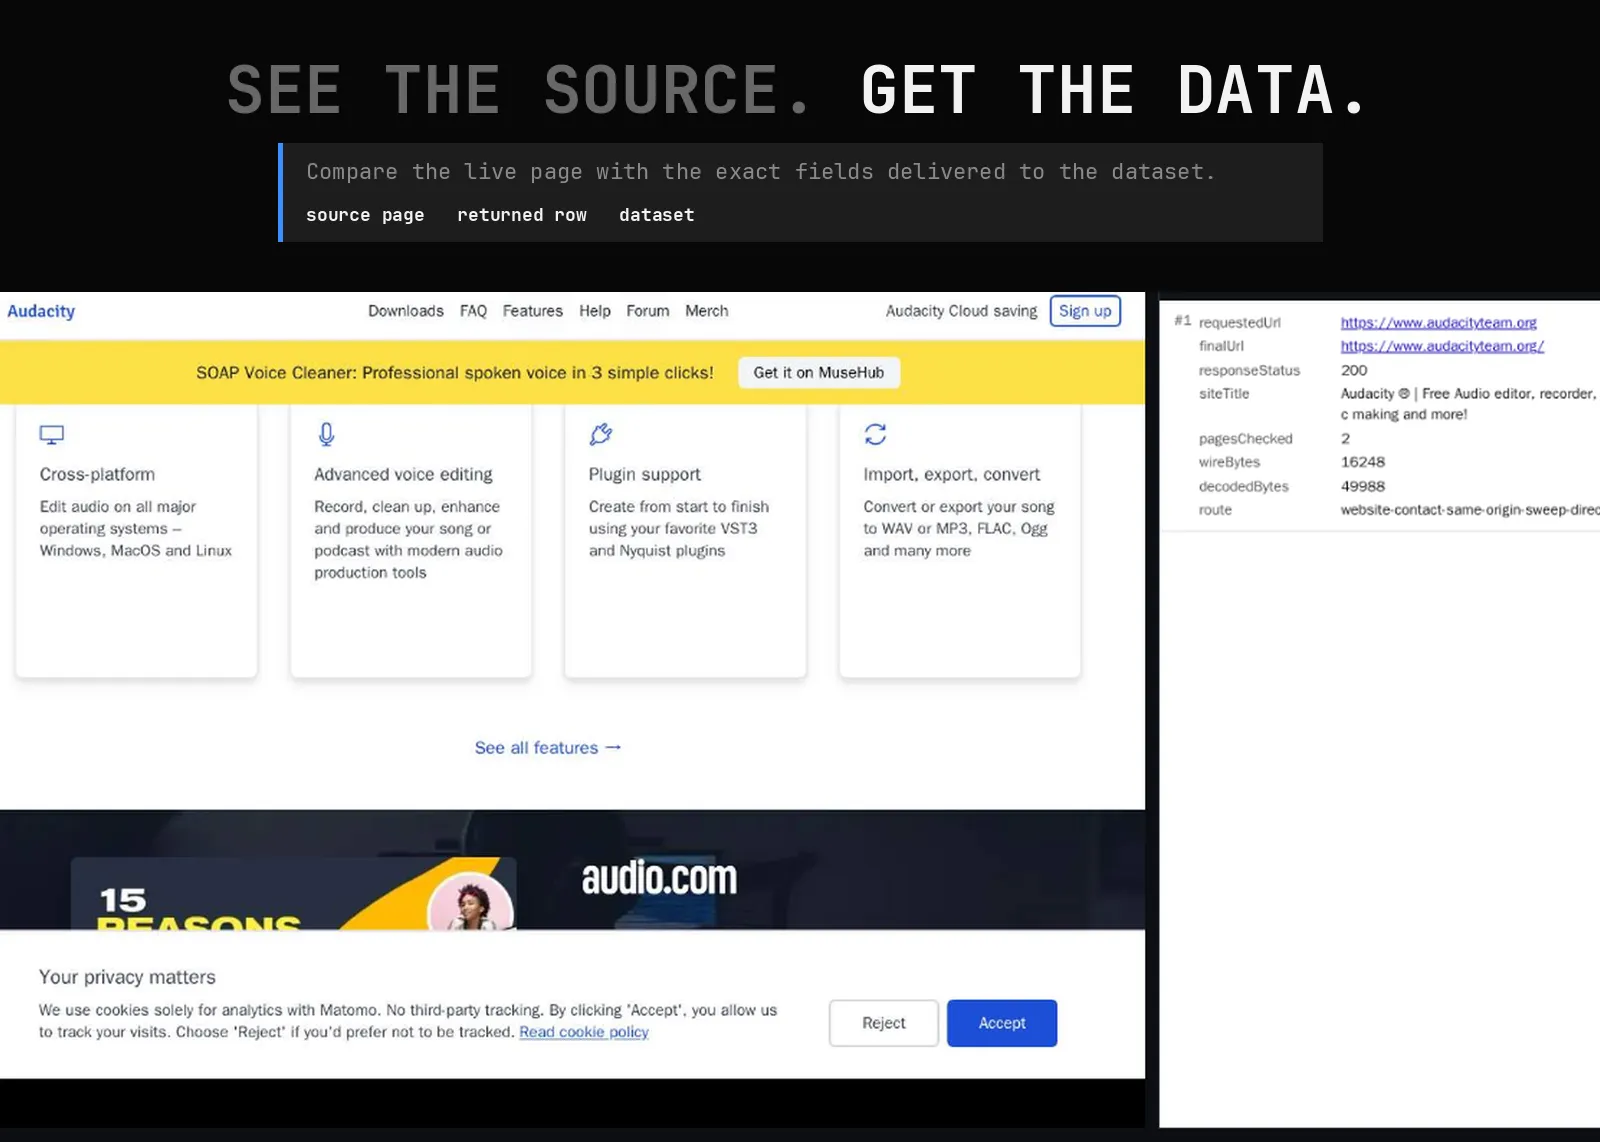Click the audio.com logo text
The height and width of the screenshot is (1142, 1600).
(x=659, y=878)
